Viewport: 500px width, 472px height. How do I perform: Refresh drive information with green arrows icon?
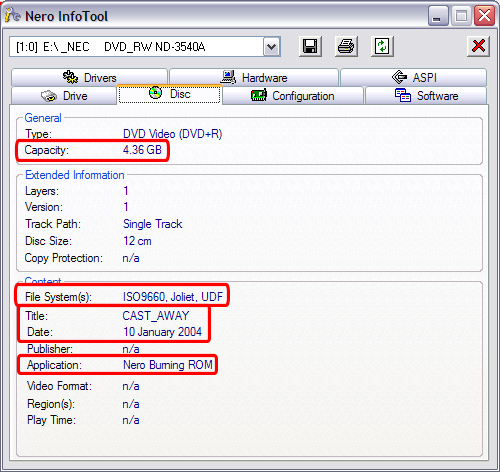pos(382,46)
